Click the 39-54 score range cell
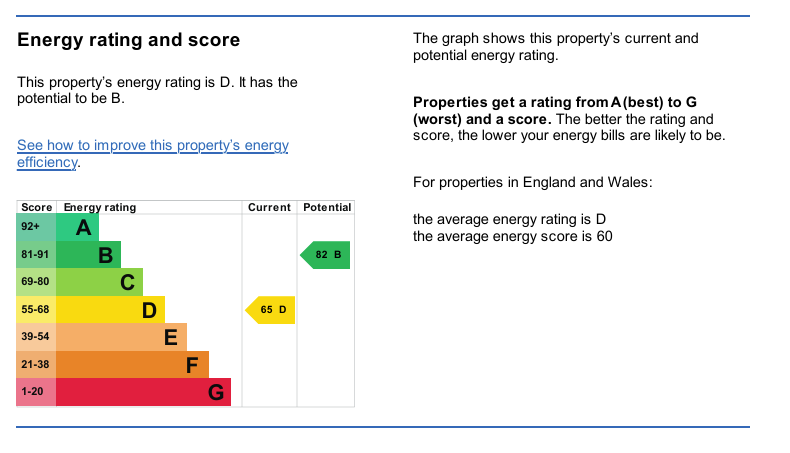Viewport: 790px width, 453px height. click(x=36, y=337)
